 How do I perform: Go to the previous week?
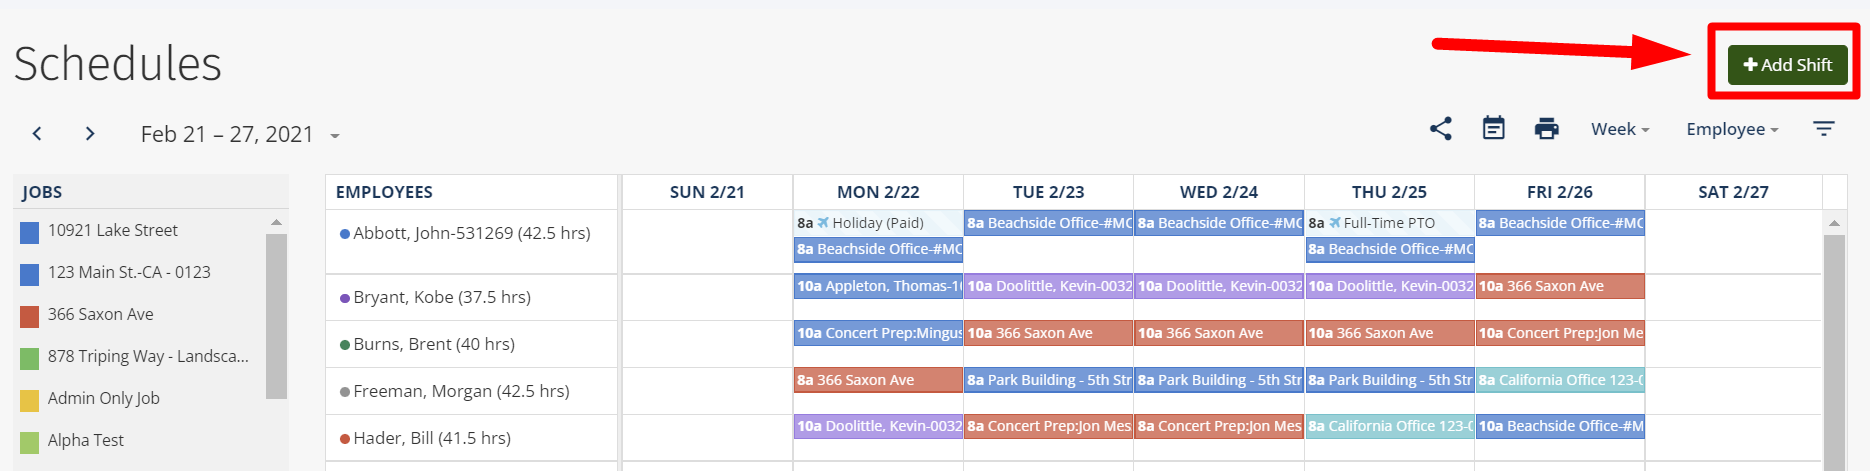[x=37, y=134]
